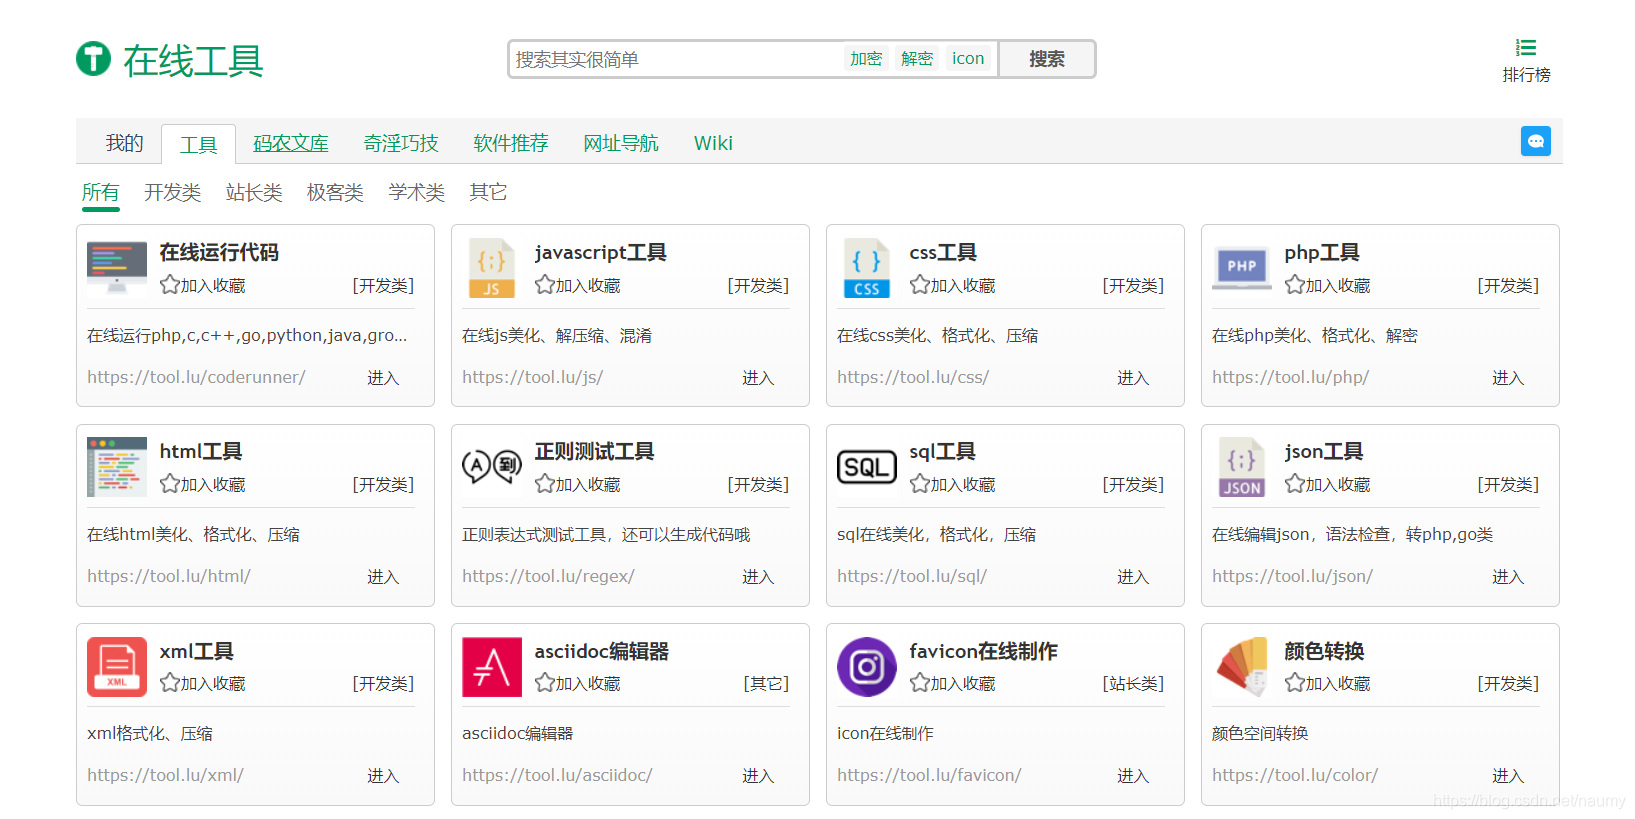Click the css工具 CSS file icon
This screenshot has height=819, width=1635.
tap(866, 268)
